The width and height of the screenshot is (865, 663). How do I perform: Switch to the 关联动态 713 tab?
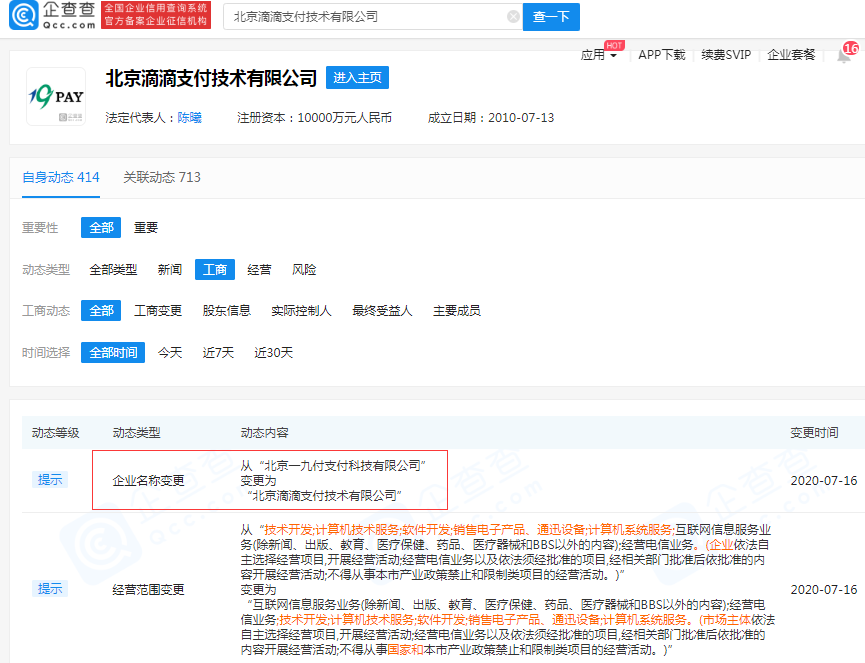tap(162, 177)
